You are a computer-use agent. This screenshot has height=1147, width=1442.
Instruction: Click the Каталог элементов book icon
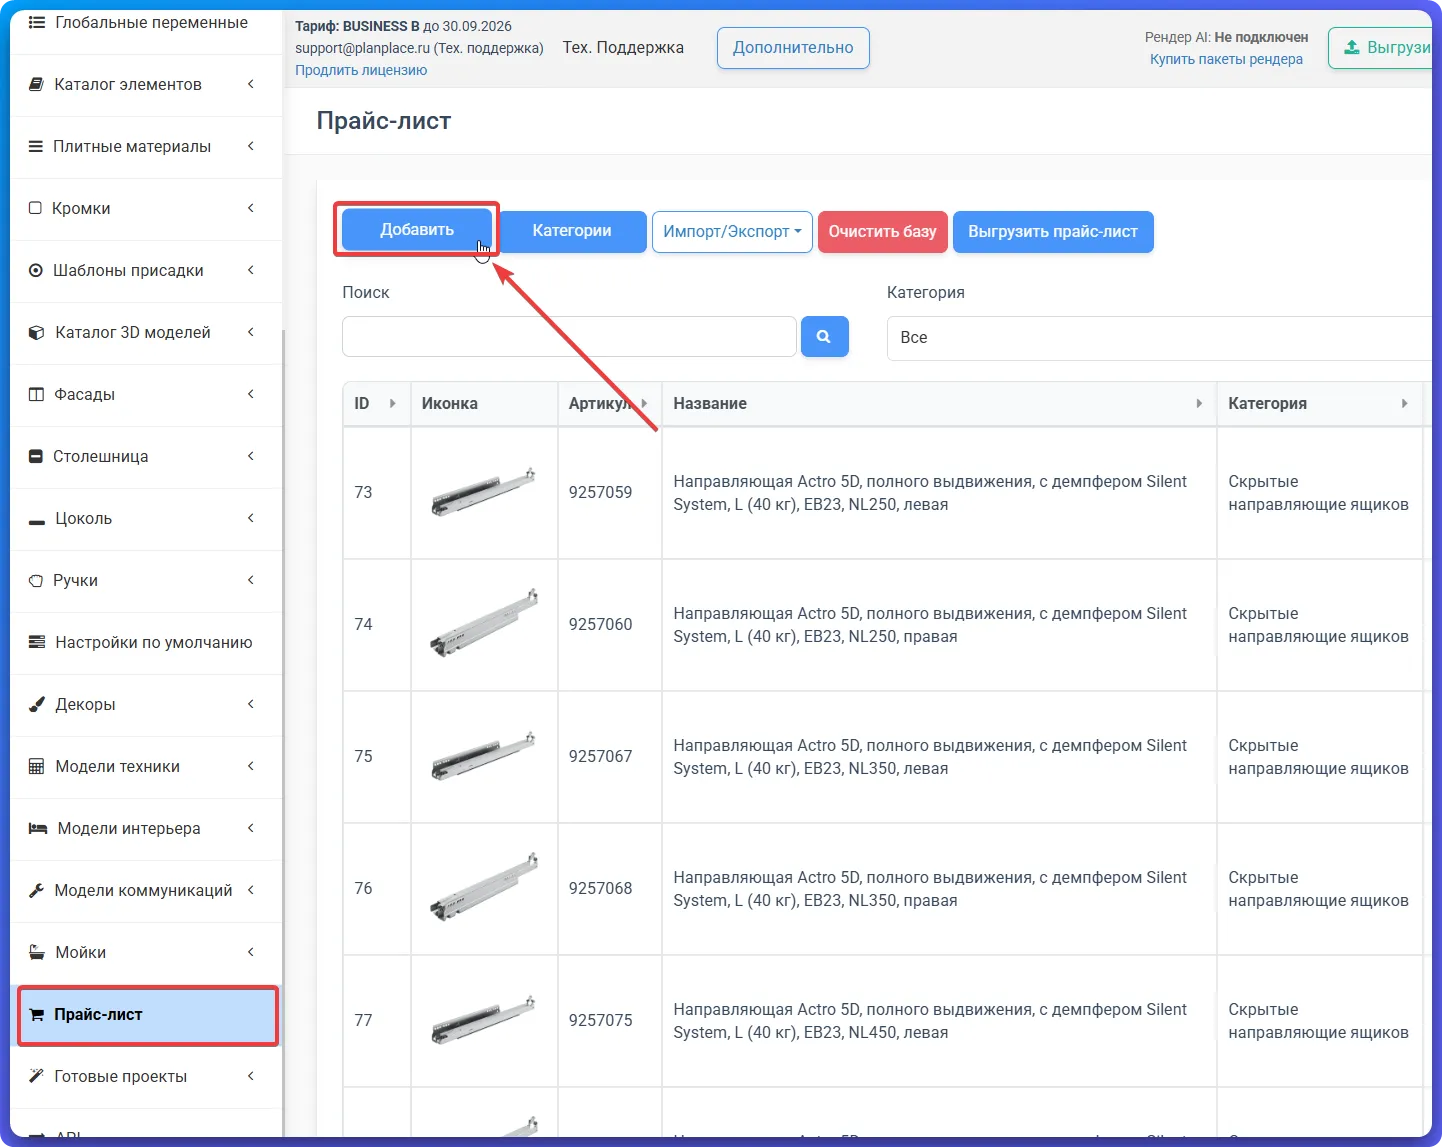click(36, 84)
